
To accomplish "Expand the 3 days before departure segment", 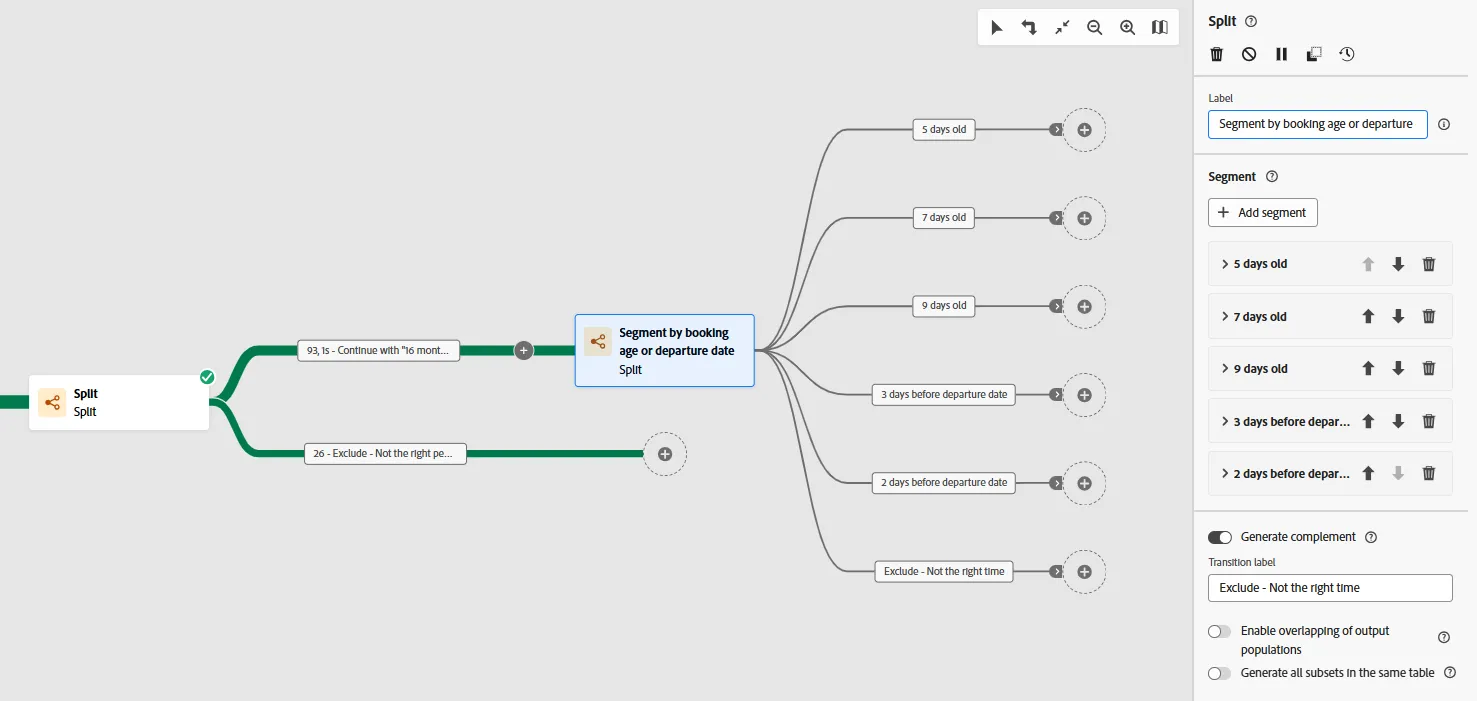I will point(1225,421).
